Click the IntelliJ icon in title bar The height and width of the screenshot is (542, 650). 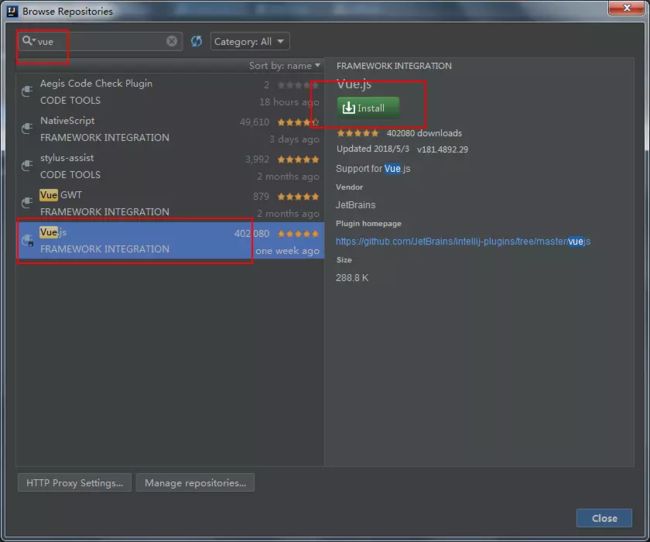click(x=12, y=11)
